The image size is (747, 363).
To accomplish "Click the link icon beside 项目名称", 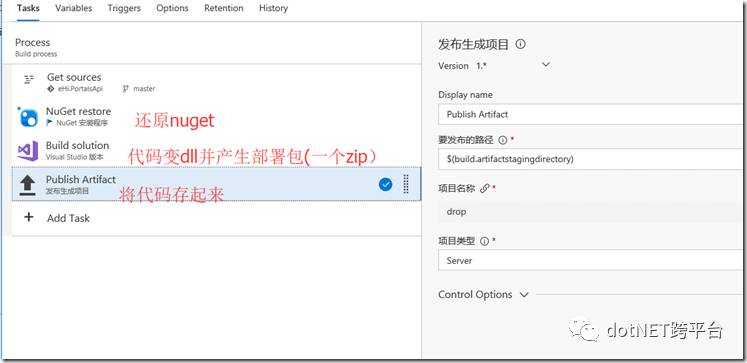I will pos(485,188).
